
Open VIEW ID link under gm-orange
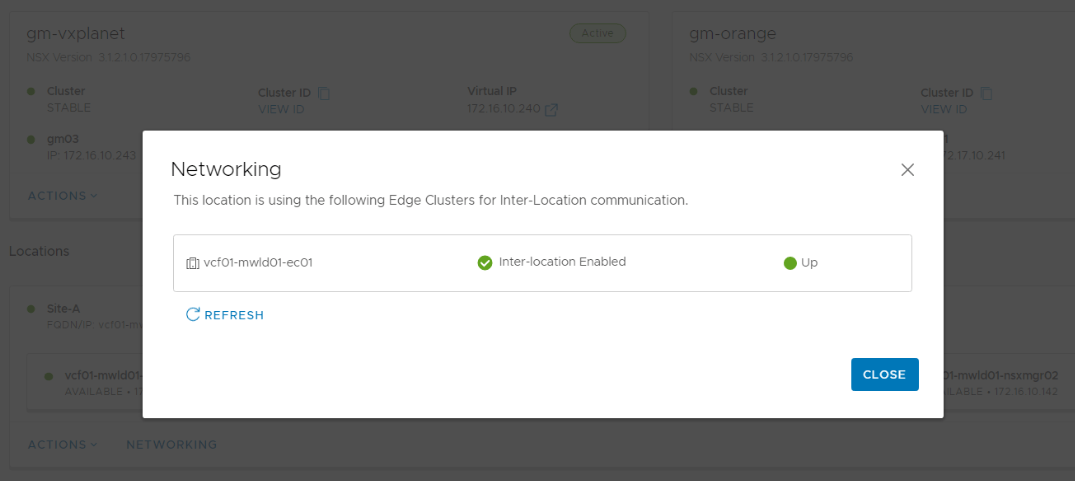click(944, 109)
